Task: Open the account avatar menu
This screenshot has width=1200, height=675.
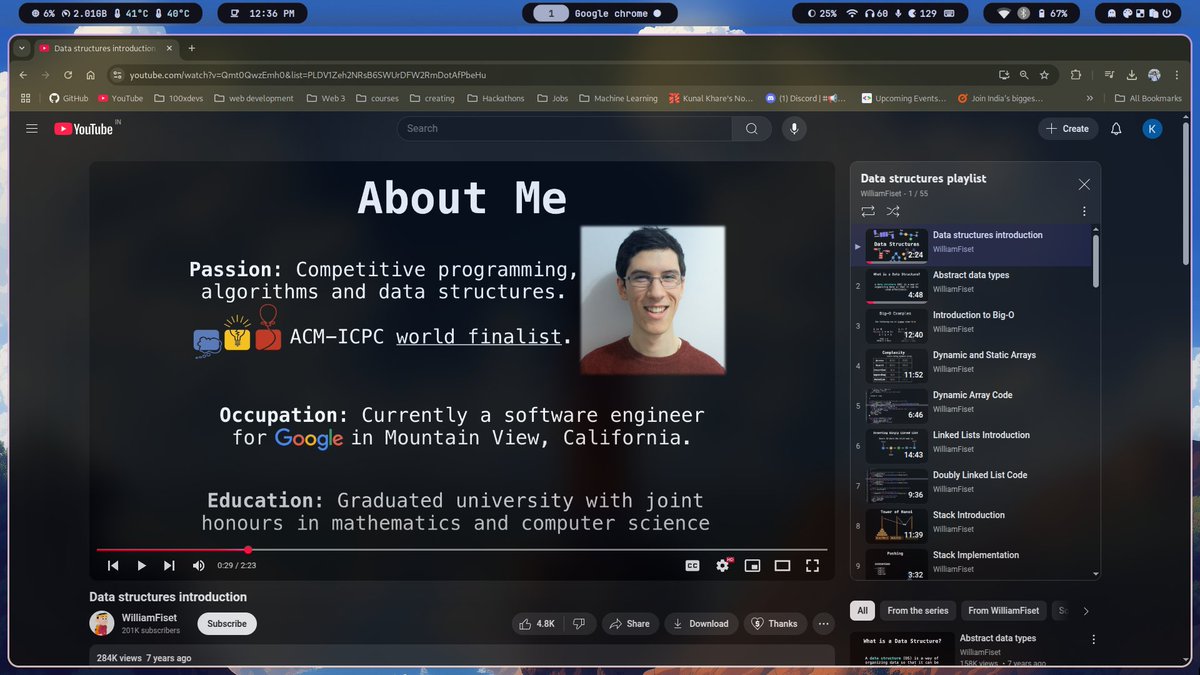Action: (x=1153, y=128)
